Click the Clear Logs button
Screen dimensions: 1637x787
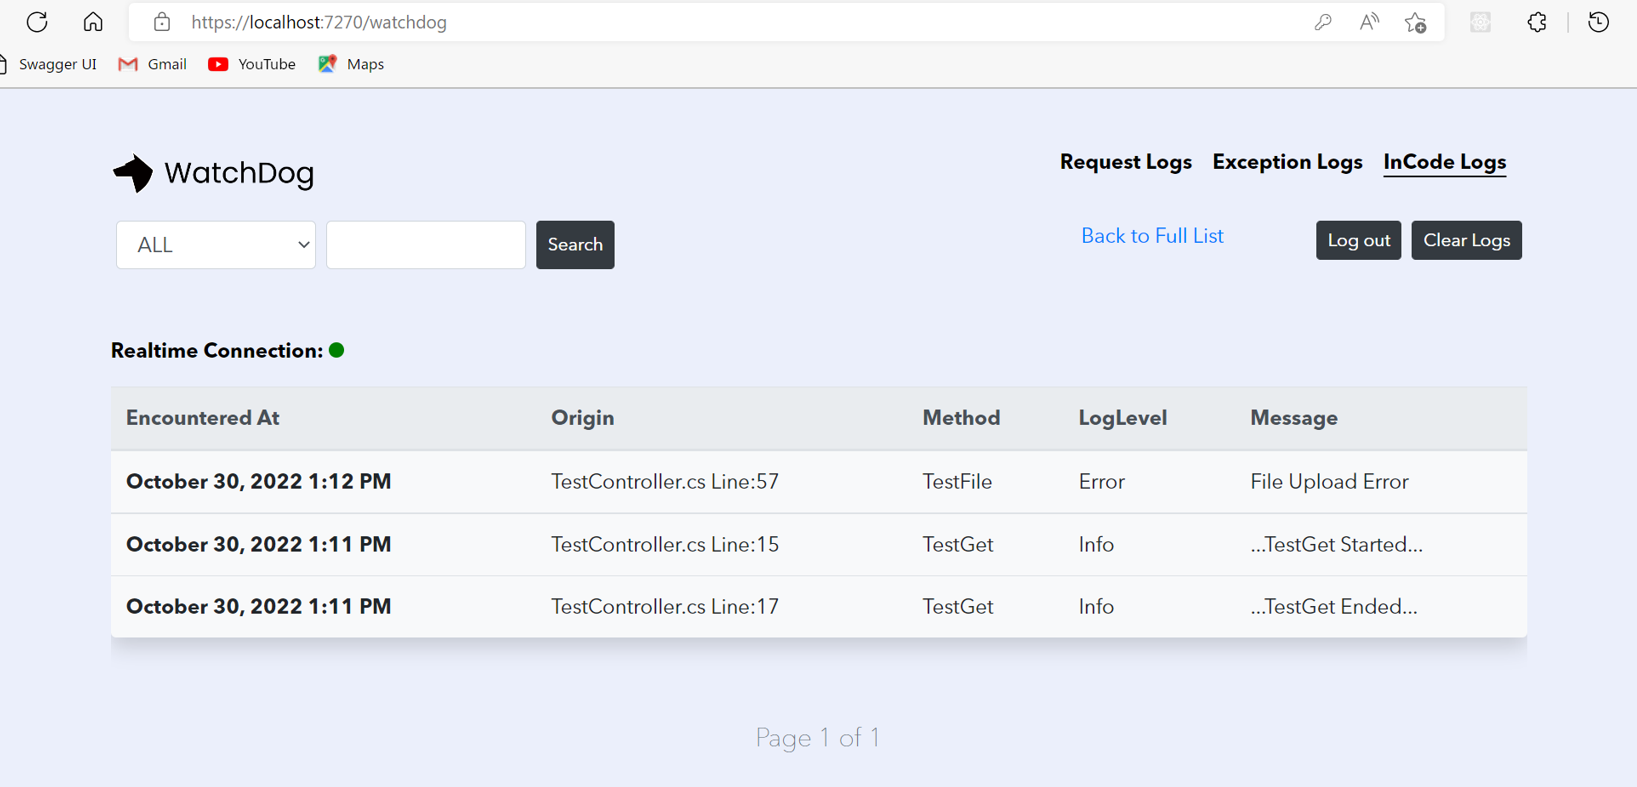click(1466, 240)
